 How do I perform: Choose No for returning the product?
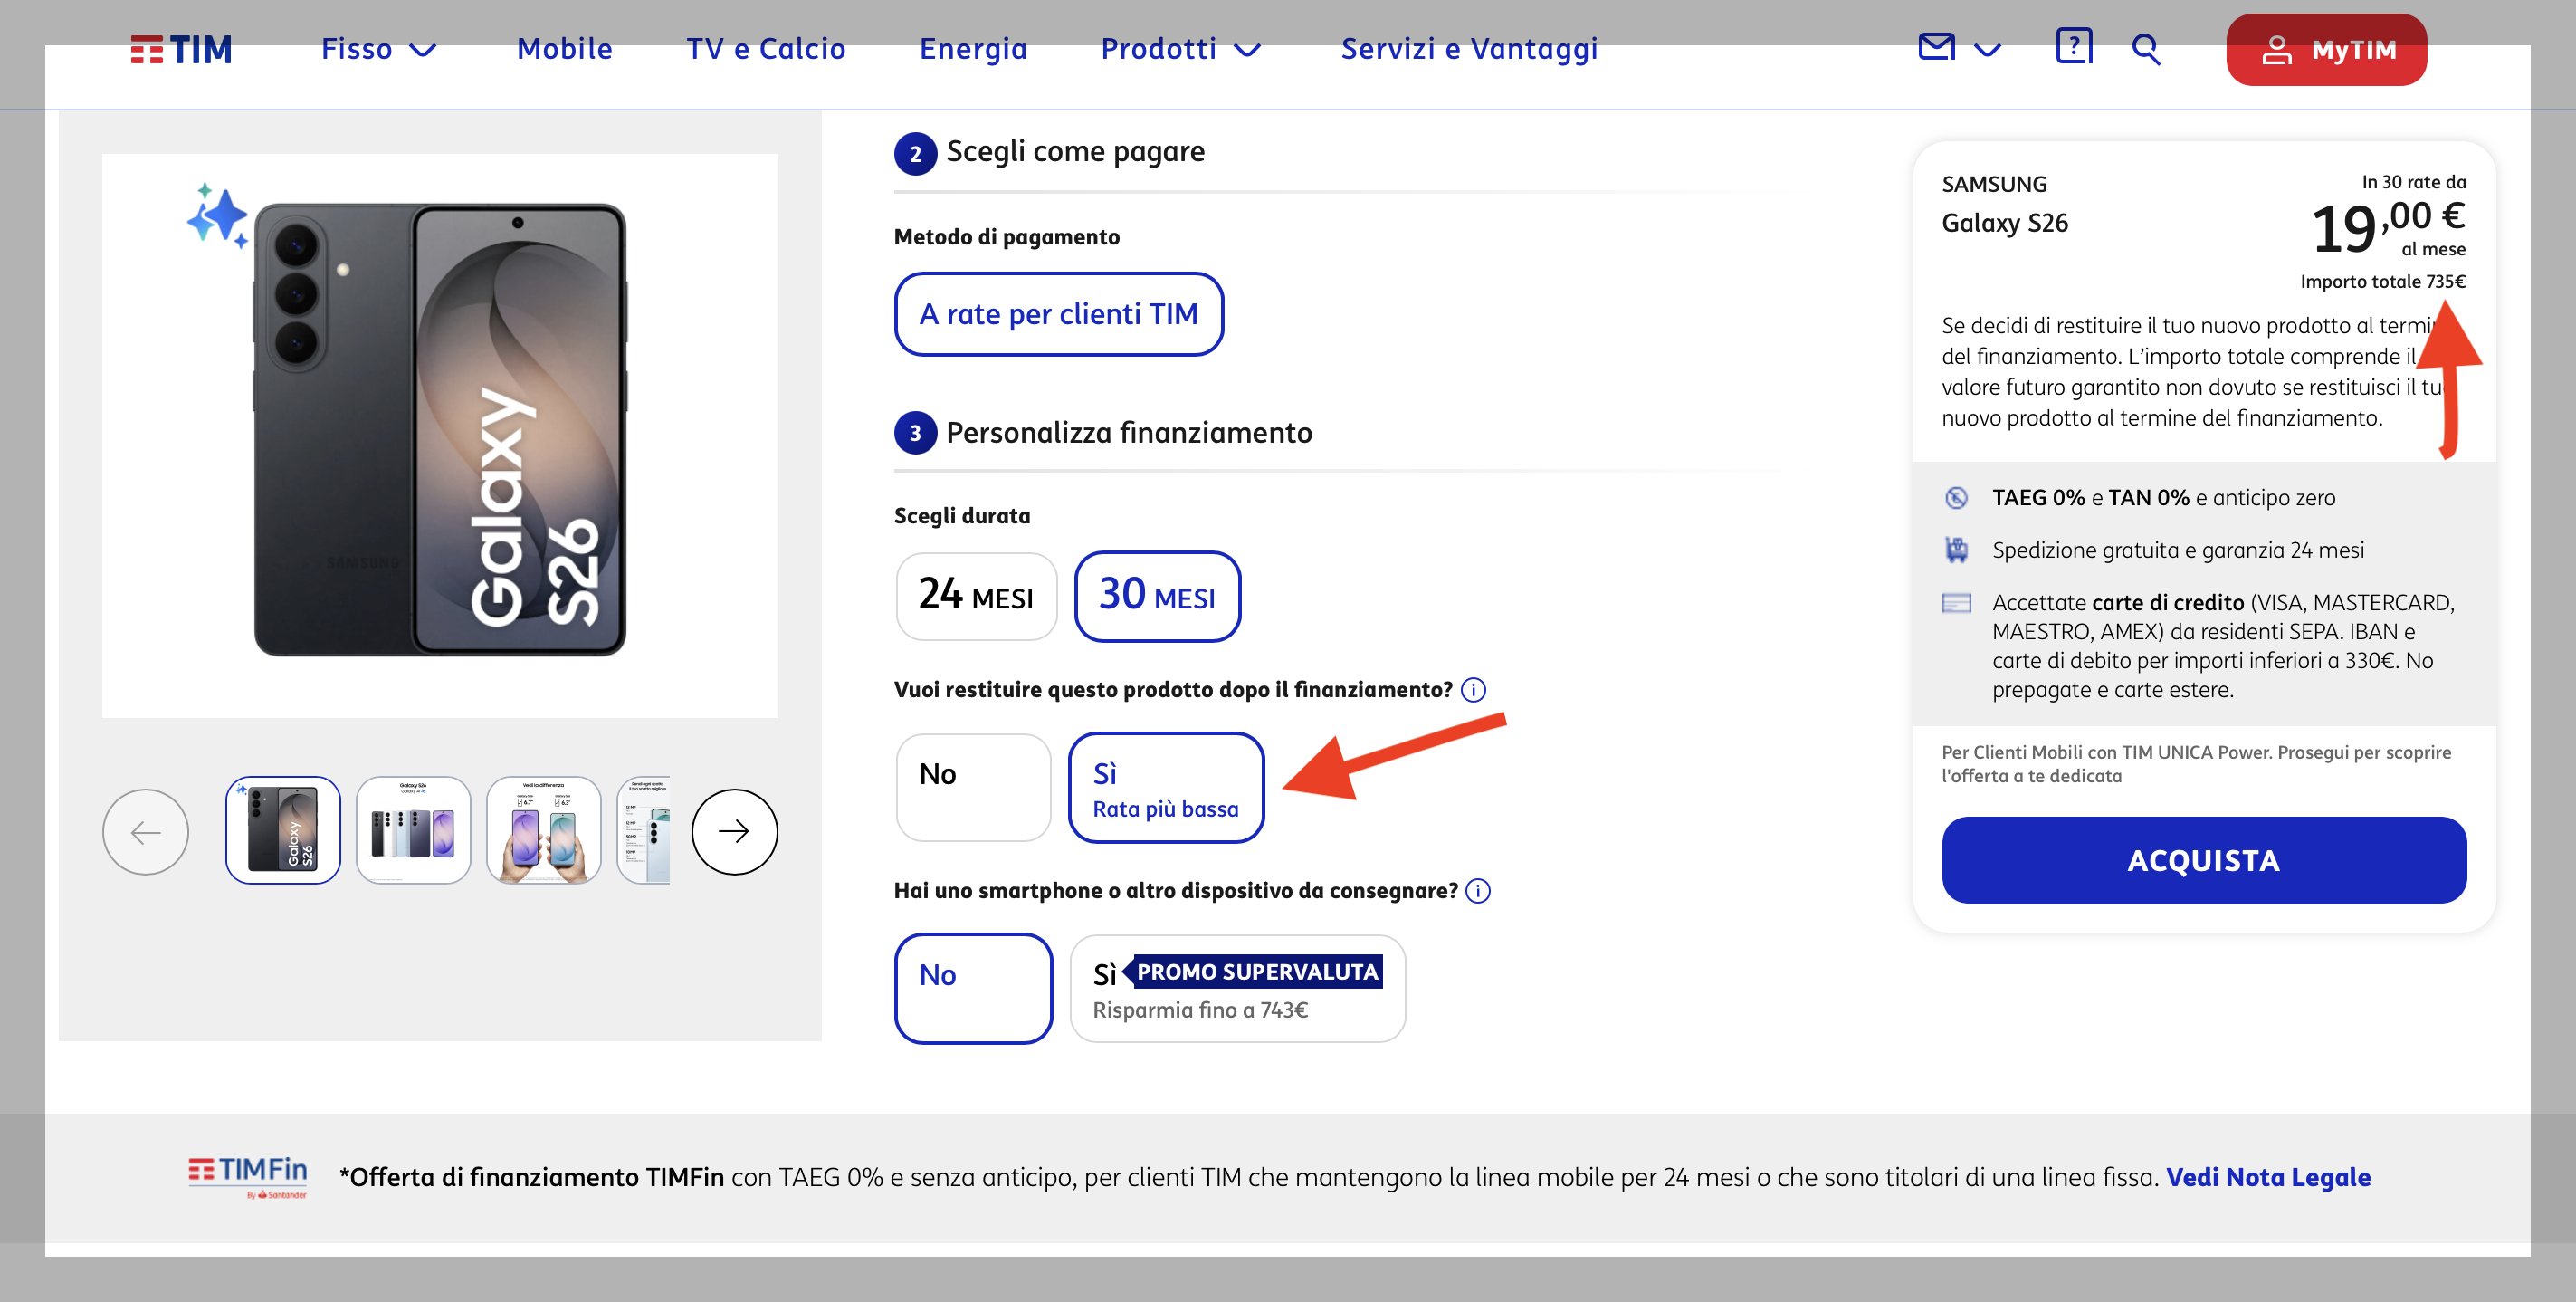(972, 787)
